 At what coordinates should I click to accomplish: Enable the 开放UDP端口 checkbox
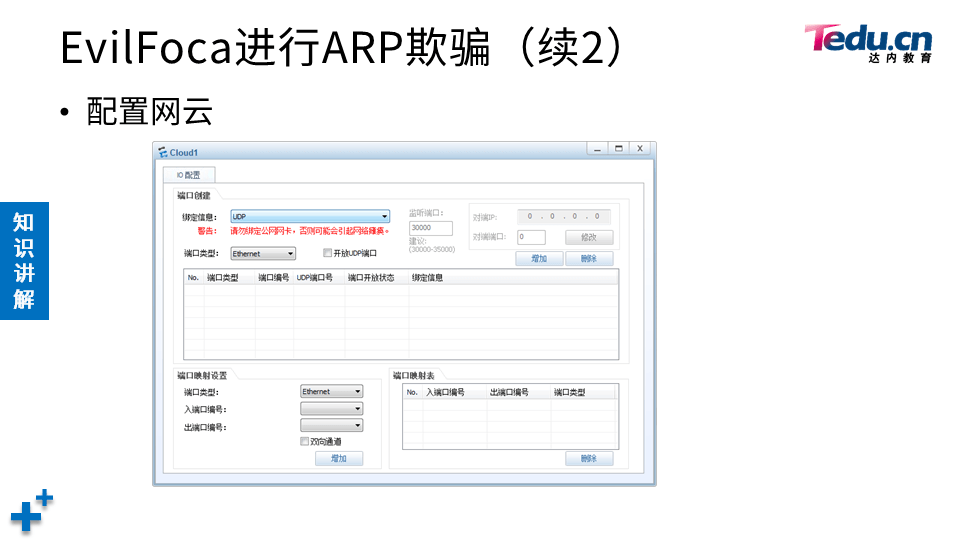tap(328, 253)
